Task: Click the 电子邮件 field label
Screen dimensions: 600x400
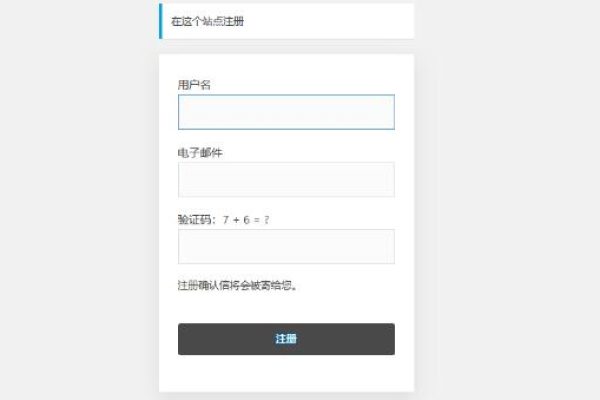Action: 199,152
